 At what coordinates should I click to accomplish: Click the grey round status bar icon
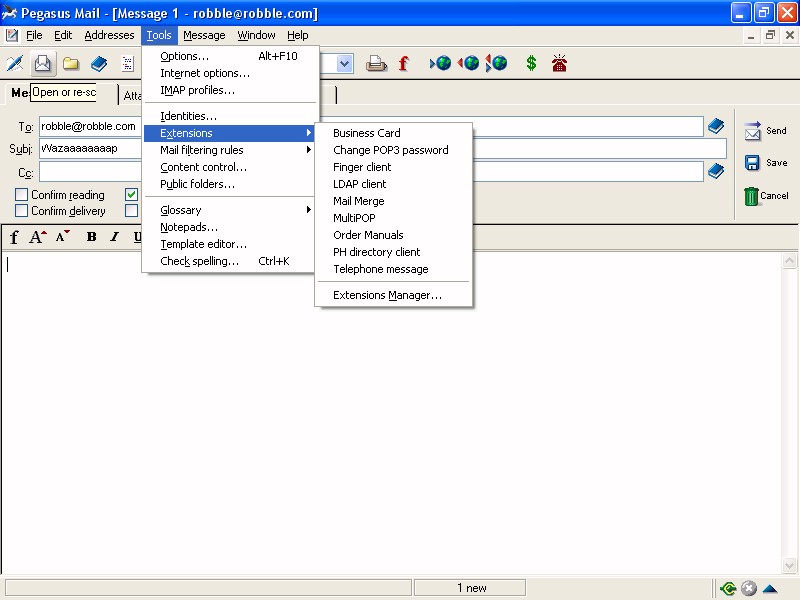coord(748,588)
